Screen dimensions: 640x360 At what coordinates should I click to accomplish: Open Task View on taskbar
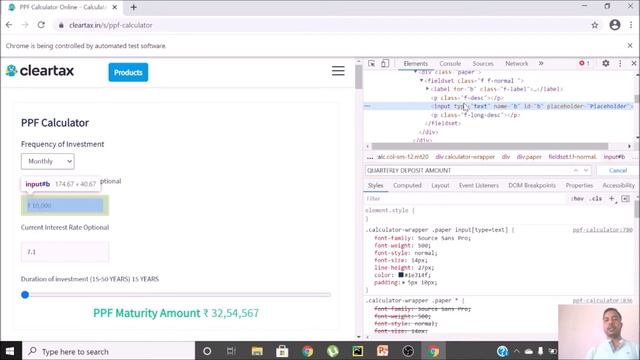click(x=231, y=351)
